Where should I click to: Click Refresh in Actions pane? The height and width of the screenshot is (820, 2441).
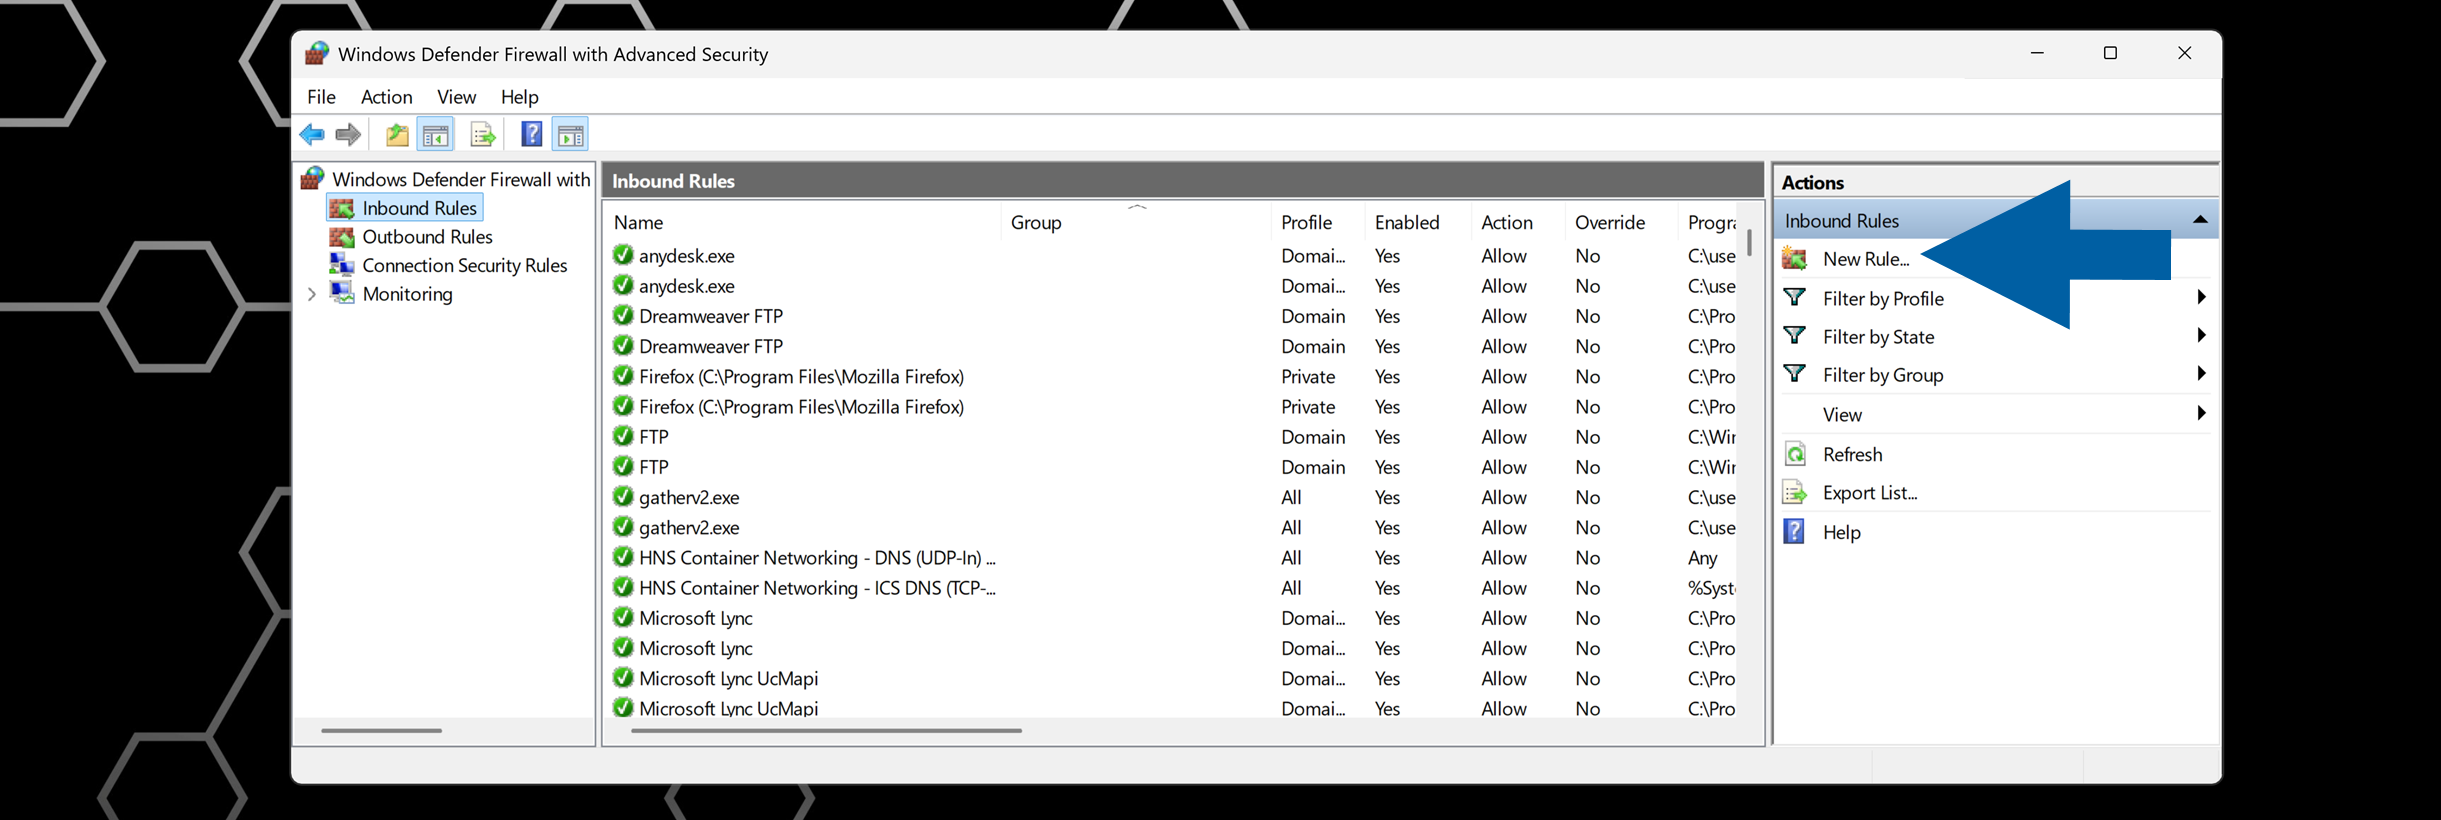coord(1852,454)
